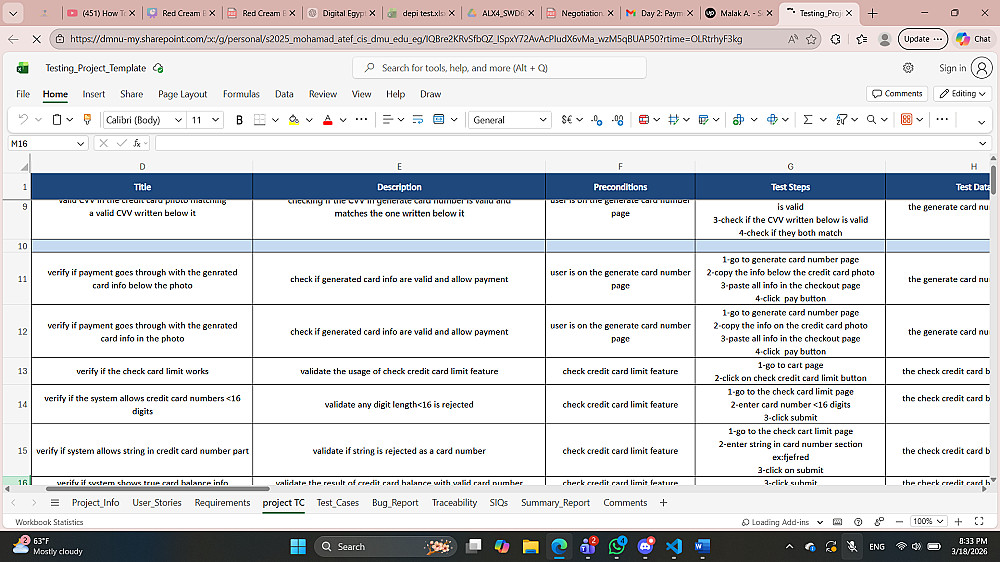Open the ribbon overflow ellipsis
Viewport: 1000px width, 562px height.
point(942,119)
